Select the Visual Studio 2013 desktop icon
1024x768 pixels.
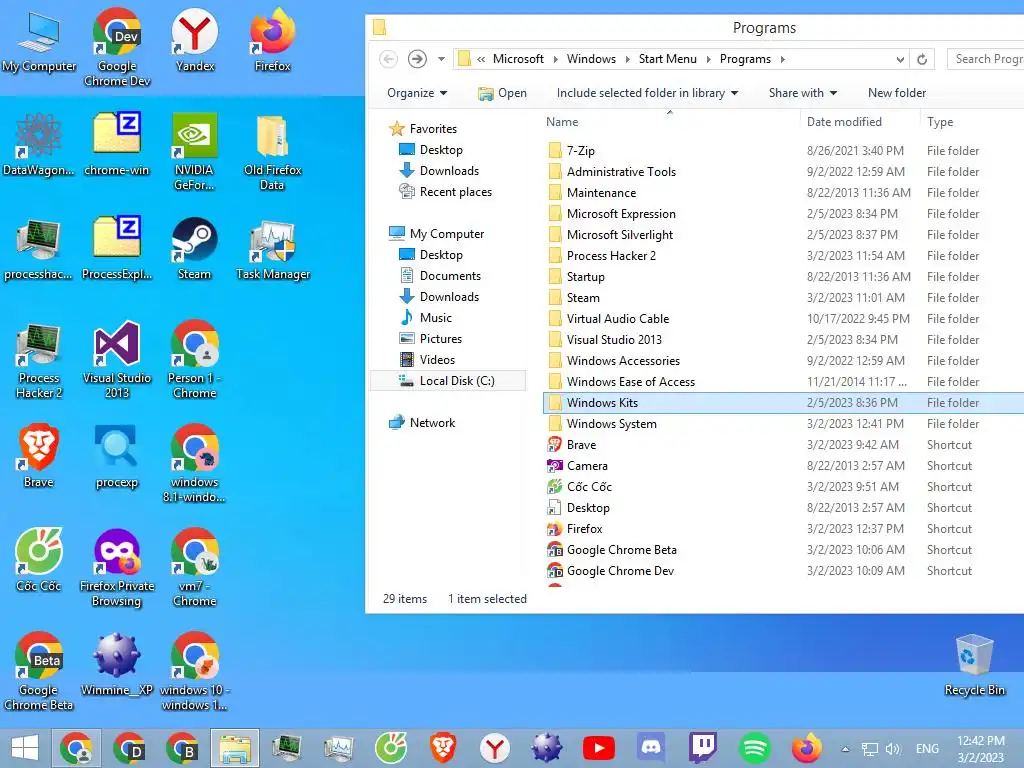tap(117, 359)
